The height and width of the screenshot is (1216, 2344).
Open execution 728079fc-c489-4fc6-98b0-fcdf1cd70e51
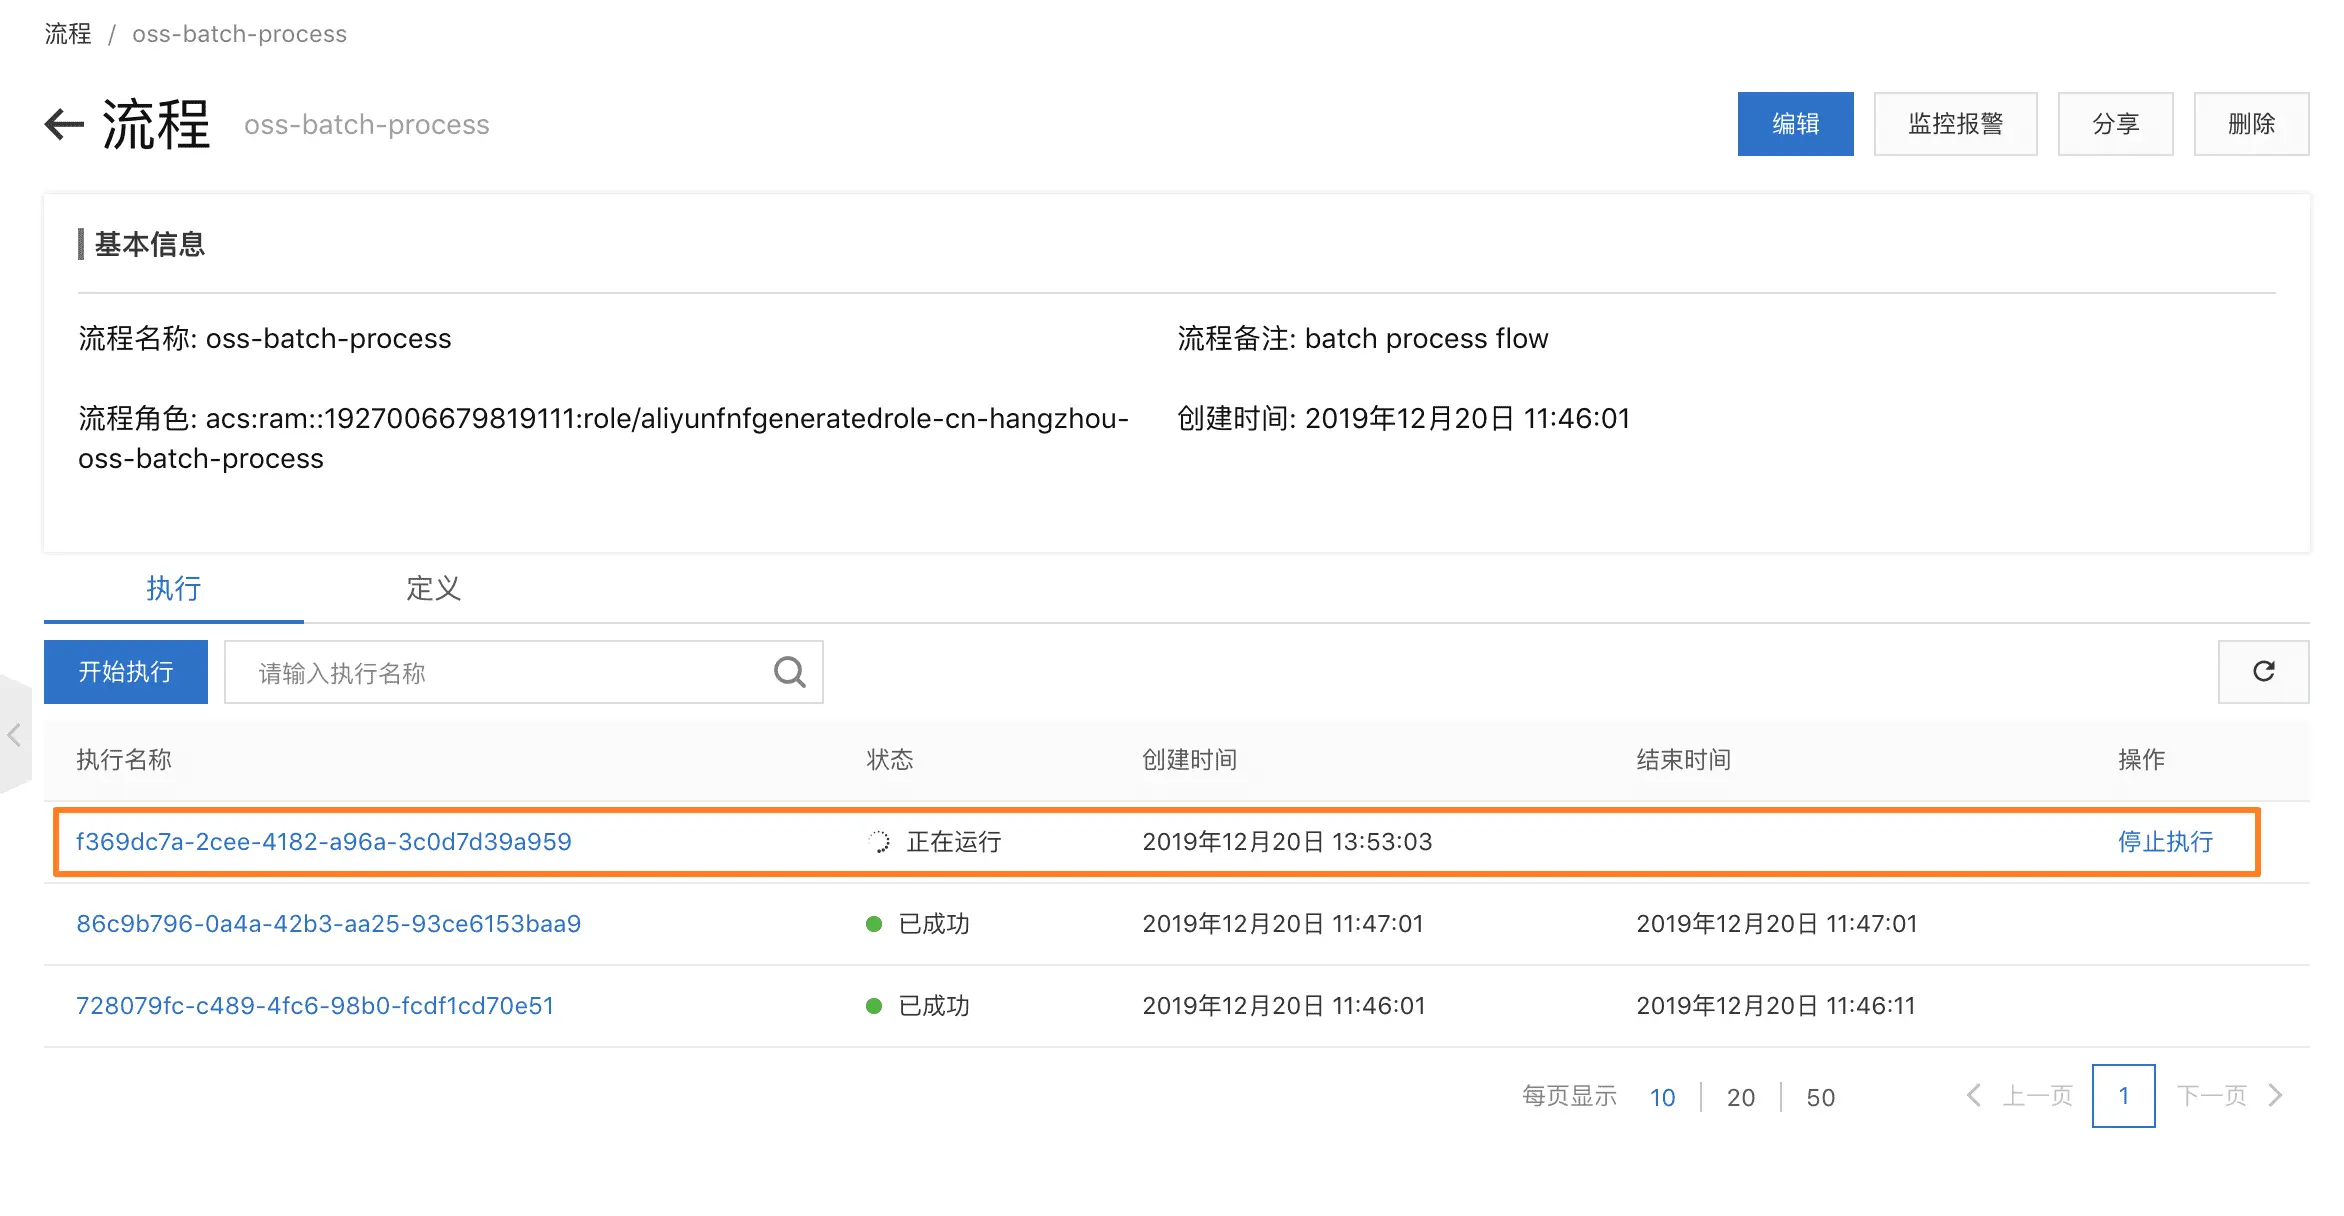(315, 1006)
